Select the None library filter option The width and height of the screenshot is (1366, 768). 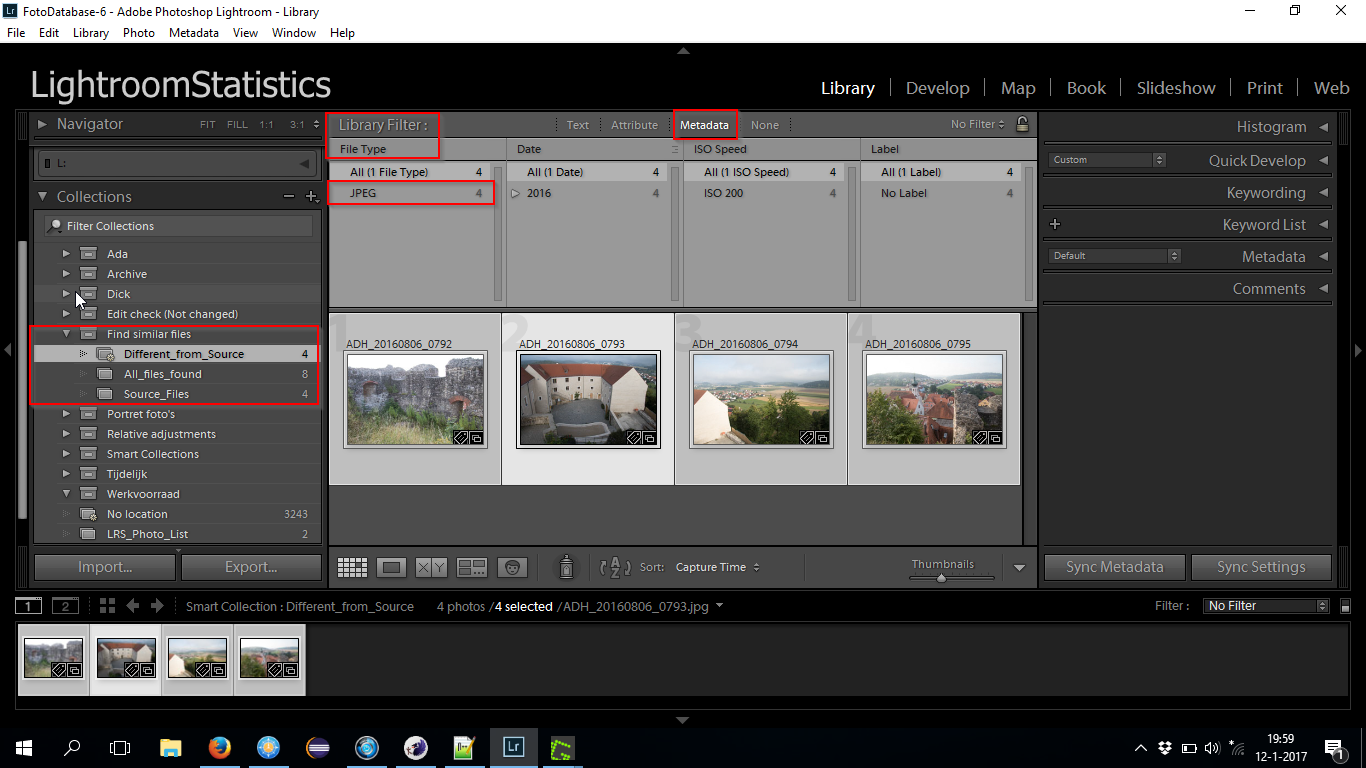(x=765, y=125)
